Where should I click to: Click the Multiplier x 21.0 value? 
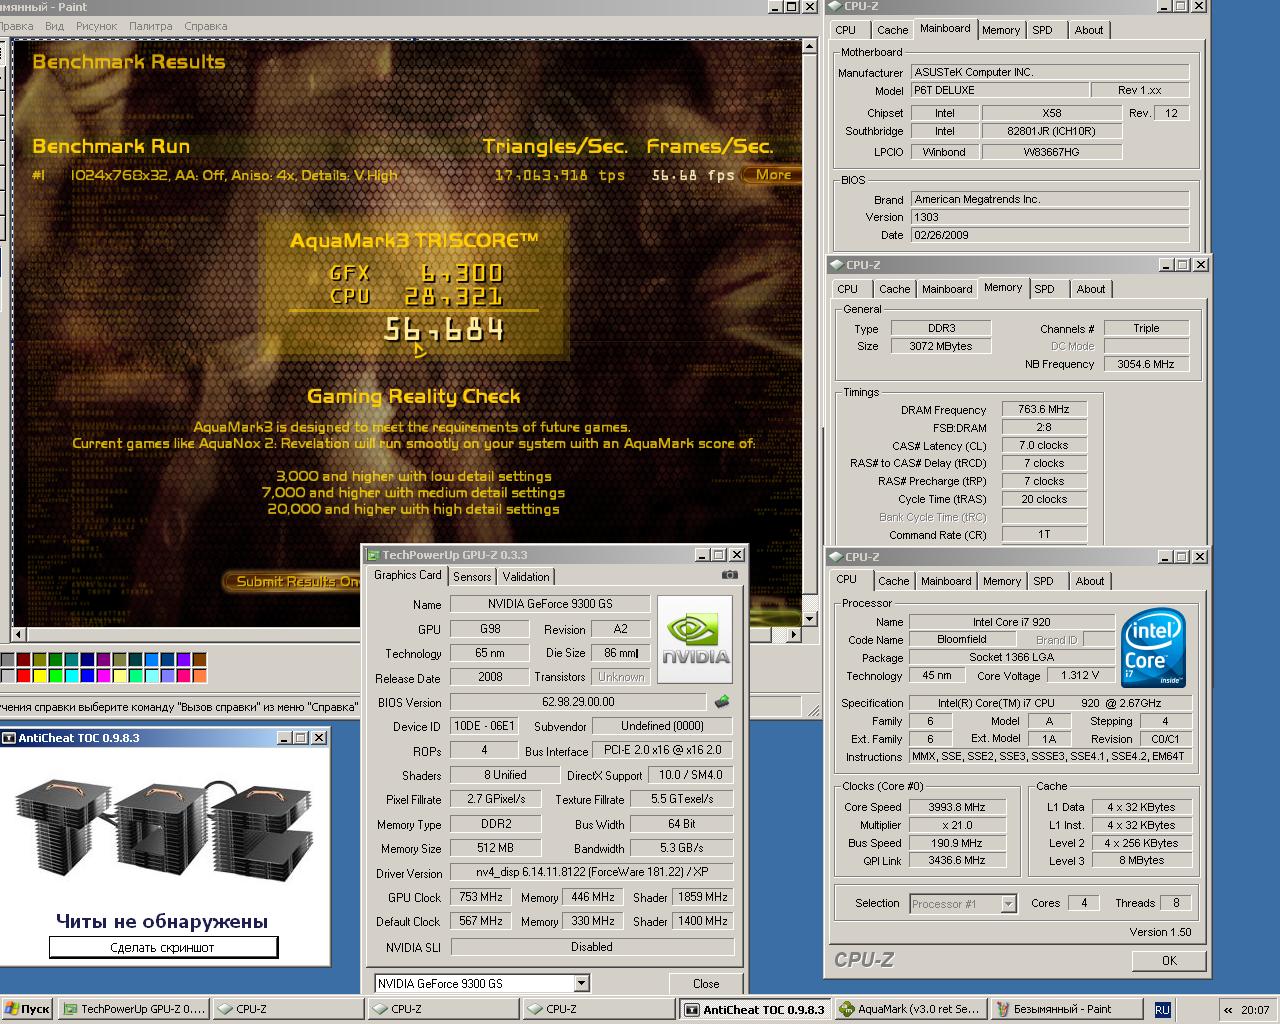tap(956, 825)
